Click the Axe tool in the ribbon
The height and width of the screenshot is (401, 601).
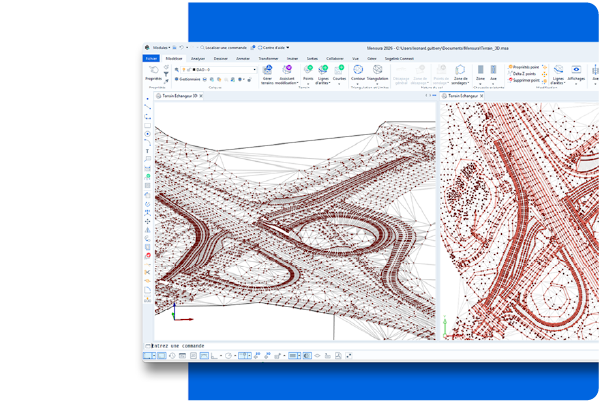[x=494, y=72]
